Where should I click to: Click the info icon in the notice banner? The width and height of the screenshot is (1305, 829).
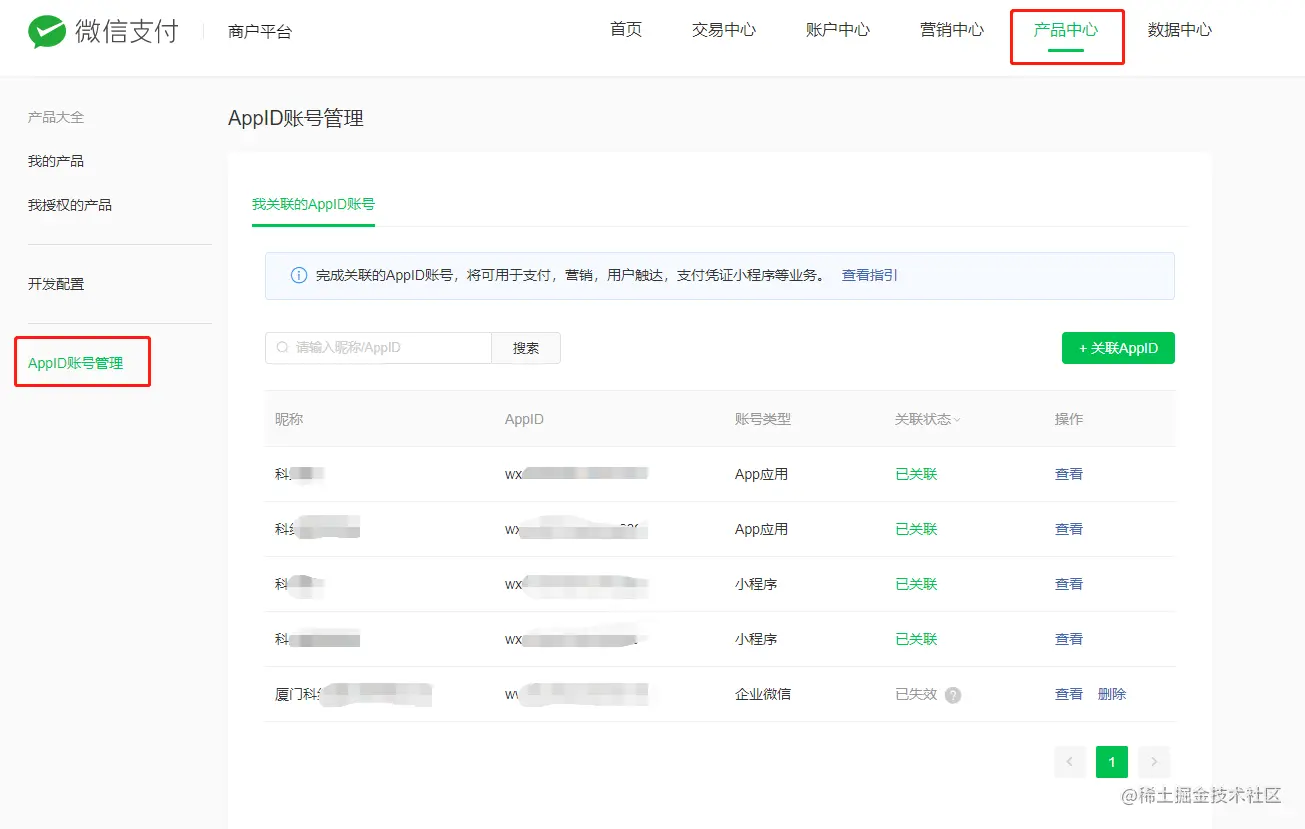click(x=298, y=275)
